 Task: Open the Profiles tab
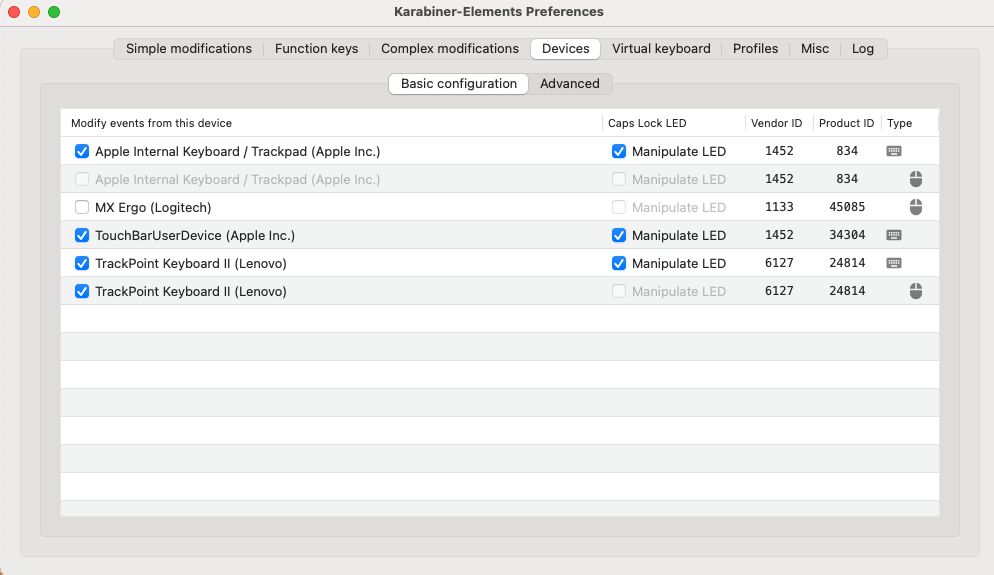[755, 49]
